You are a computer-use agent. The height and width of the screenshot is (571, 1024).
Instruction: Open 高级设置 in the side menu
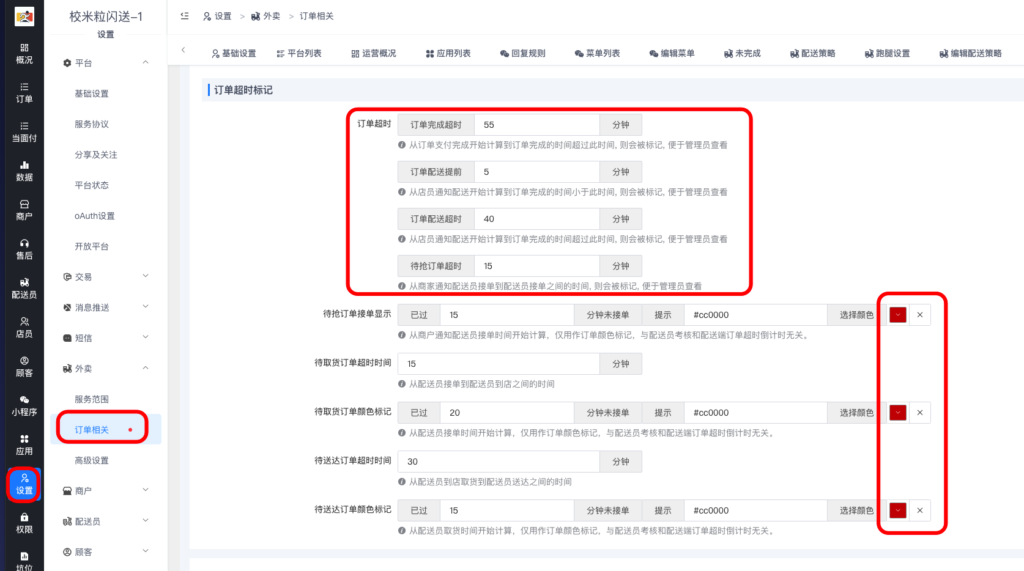[x=91, y=461]
